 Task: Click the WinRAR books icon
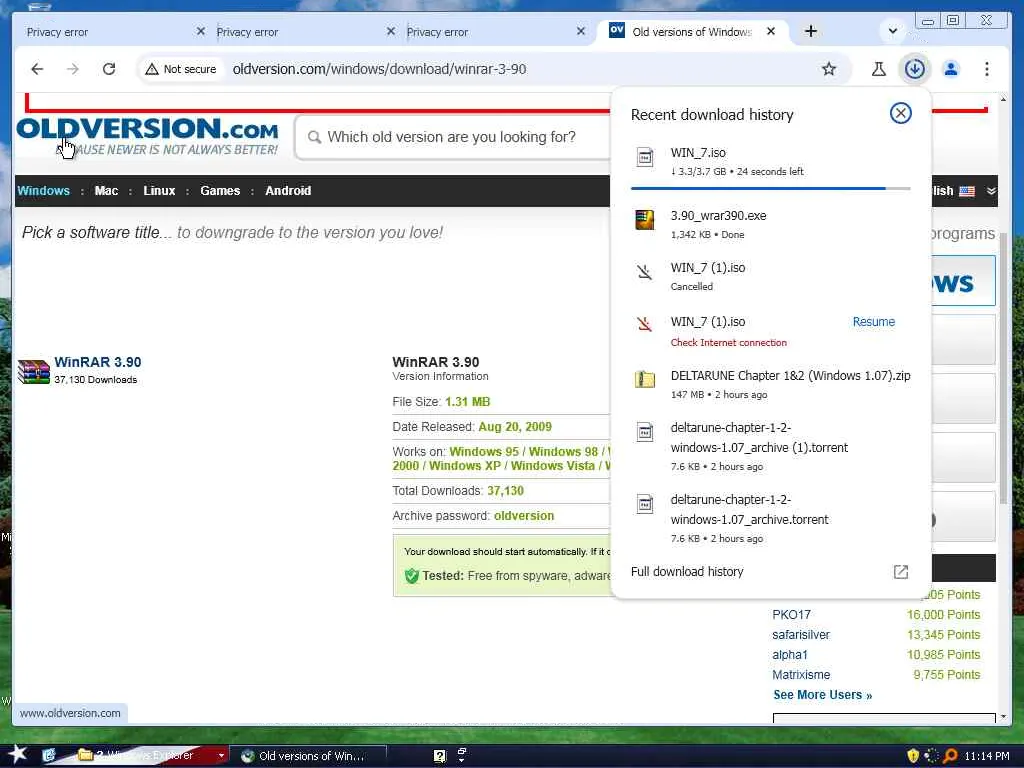click(x=34, y=372)
